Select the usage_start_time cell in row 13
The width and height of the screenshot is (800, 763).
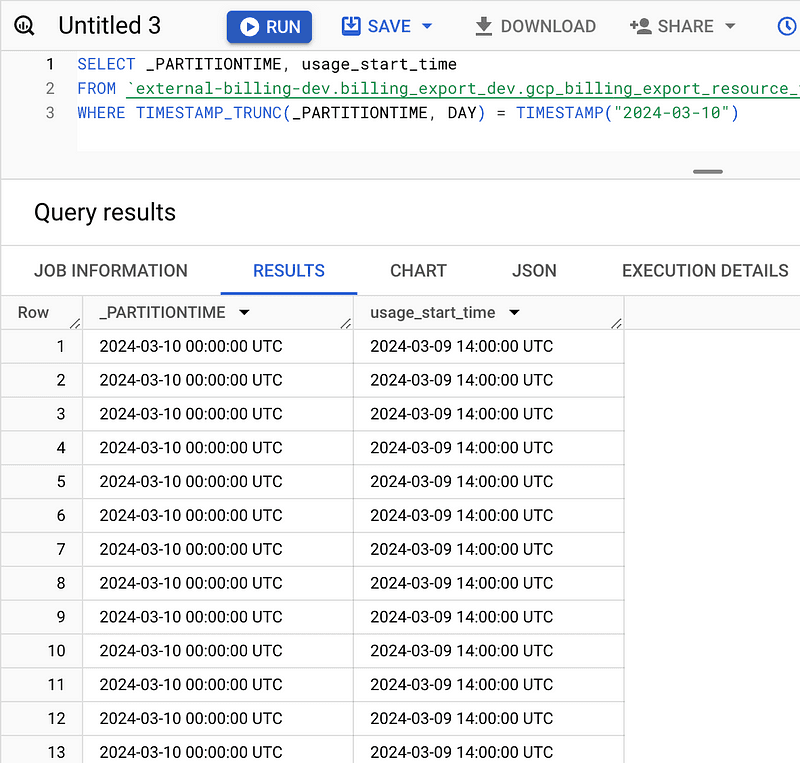pos(489,750)
